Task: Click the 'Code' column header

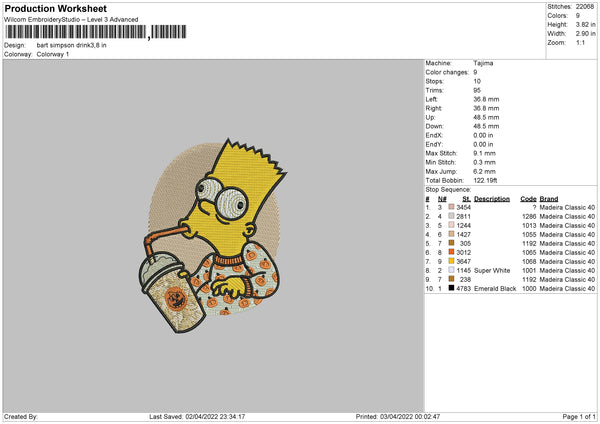Action: tap(528, 199)
